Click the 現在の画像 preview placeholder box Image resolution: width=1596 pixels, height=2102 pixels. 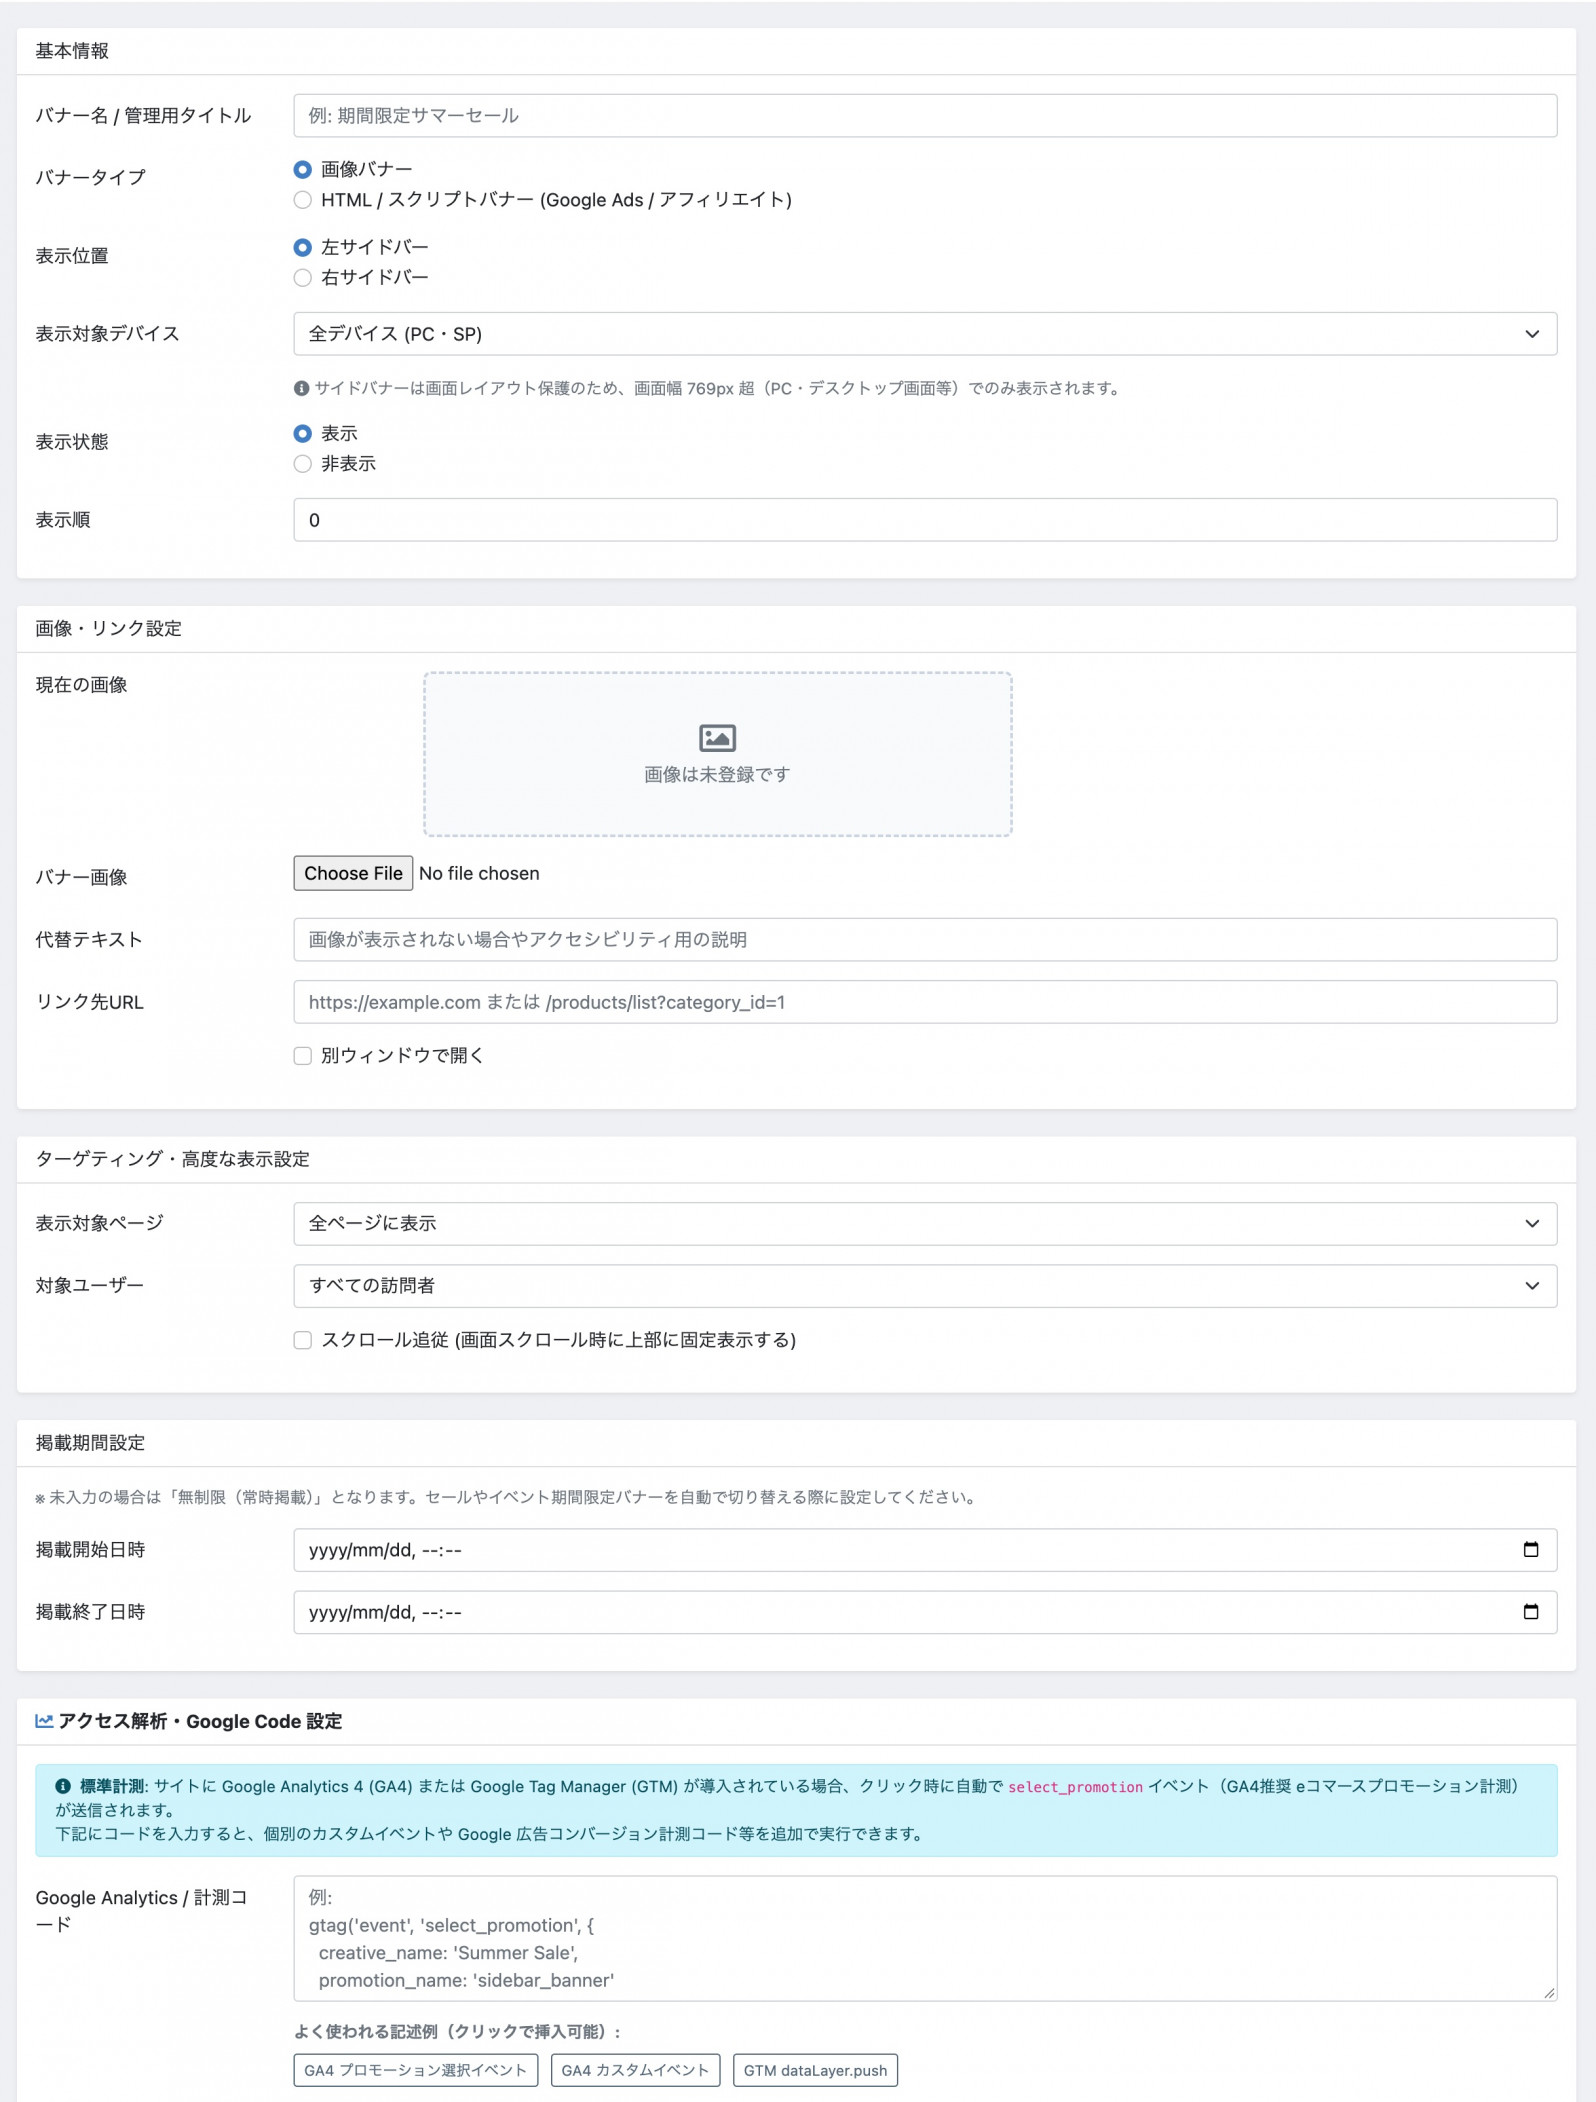tap(718, 754)
